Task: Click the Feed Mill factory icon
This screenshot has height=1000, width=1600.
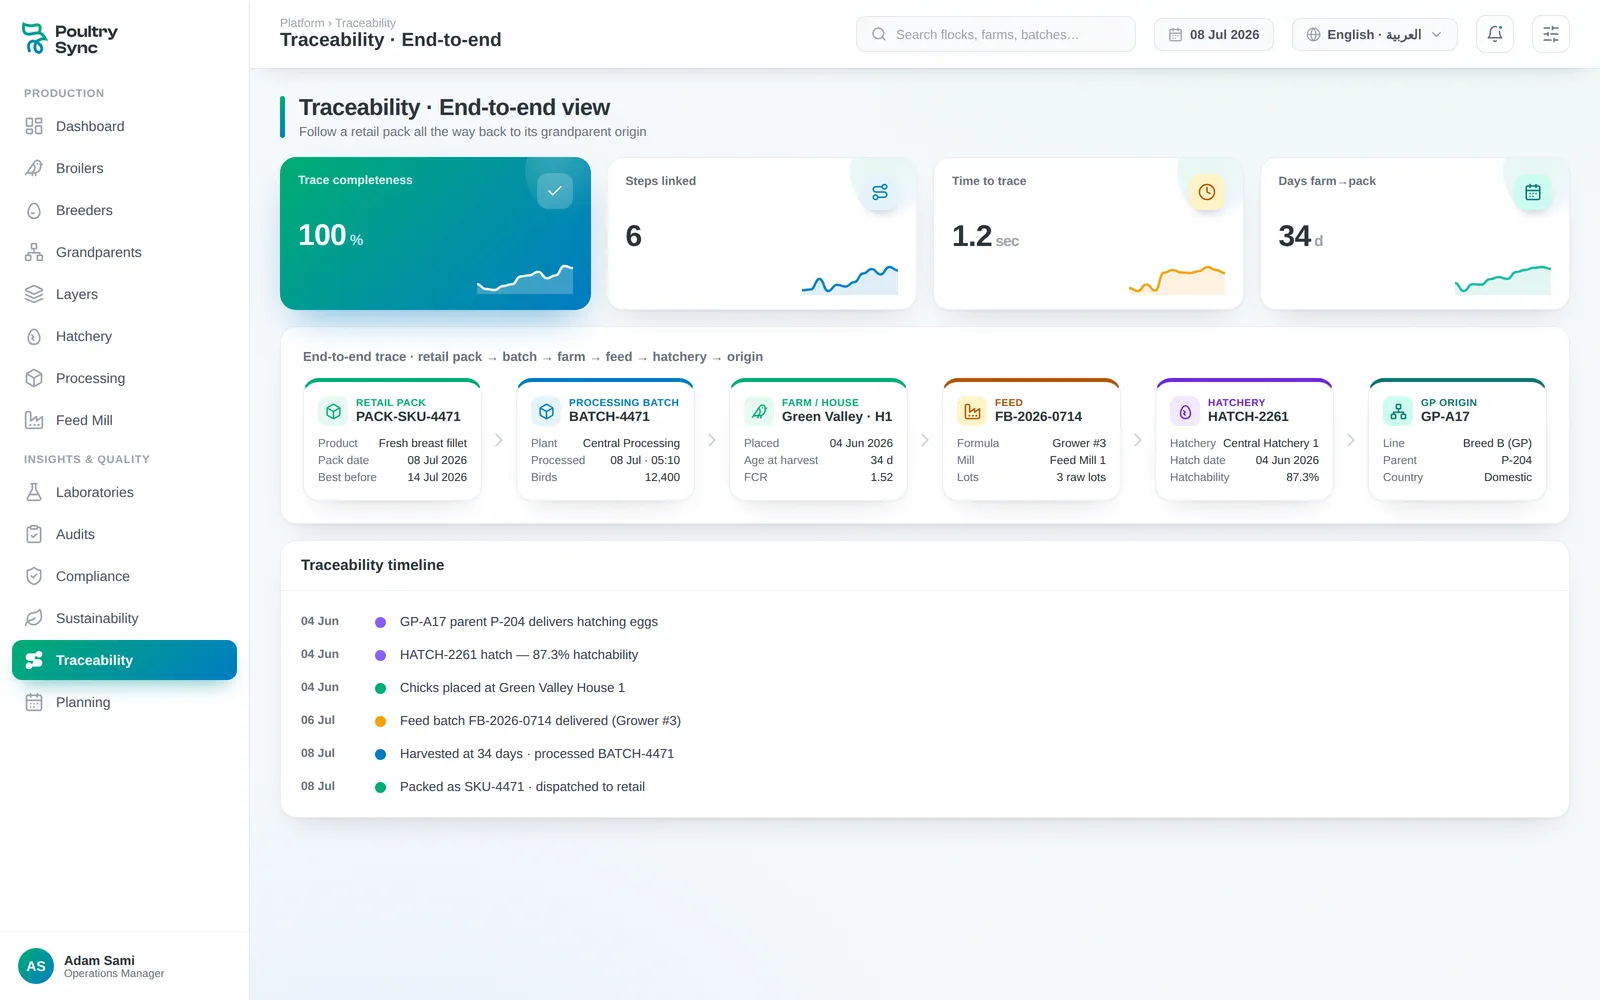Action: (x=34, y=420)
